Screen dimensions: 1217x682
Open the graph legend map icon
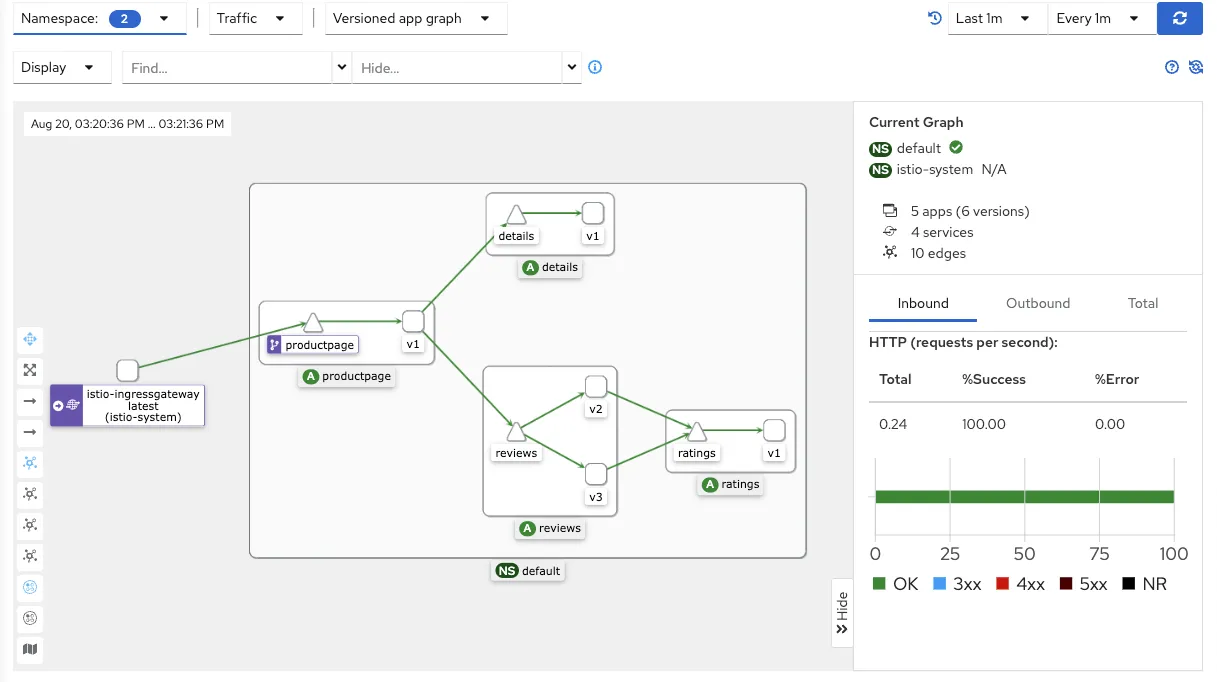(x=30, y=649)
